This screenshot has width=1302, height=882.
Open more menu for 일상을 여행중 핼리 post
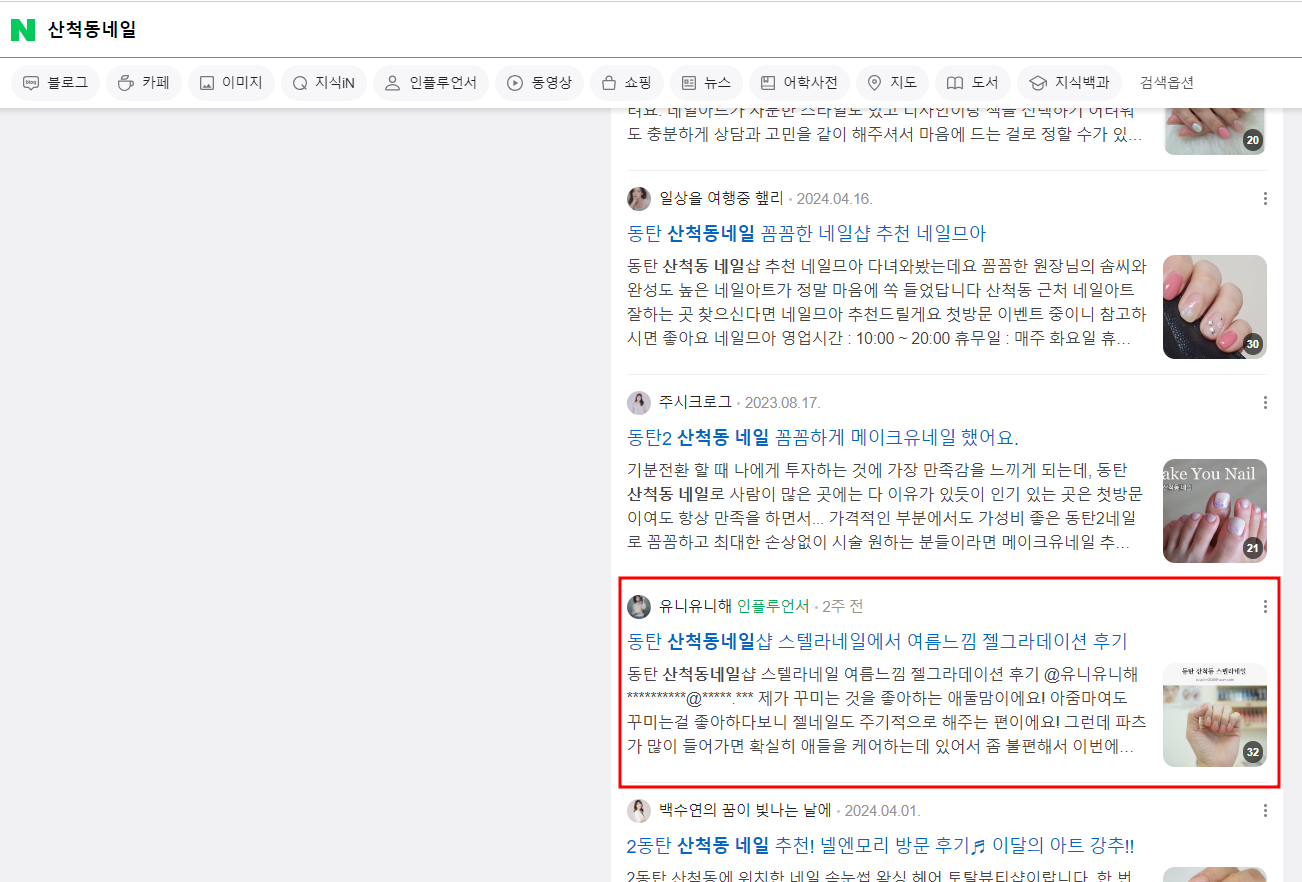[x=1265, y=199]
